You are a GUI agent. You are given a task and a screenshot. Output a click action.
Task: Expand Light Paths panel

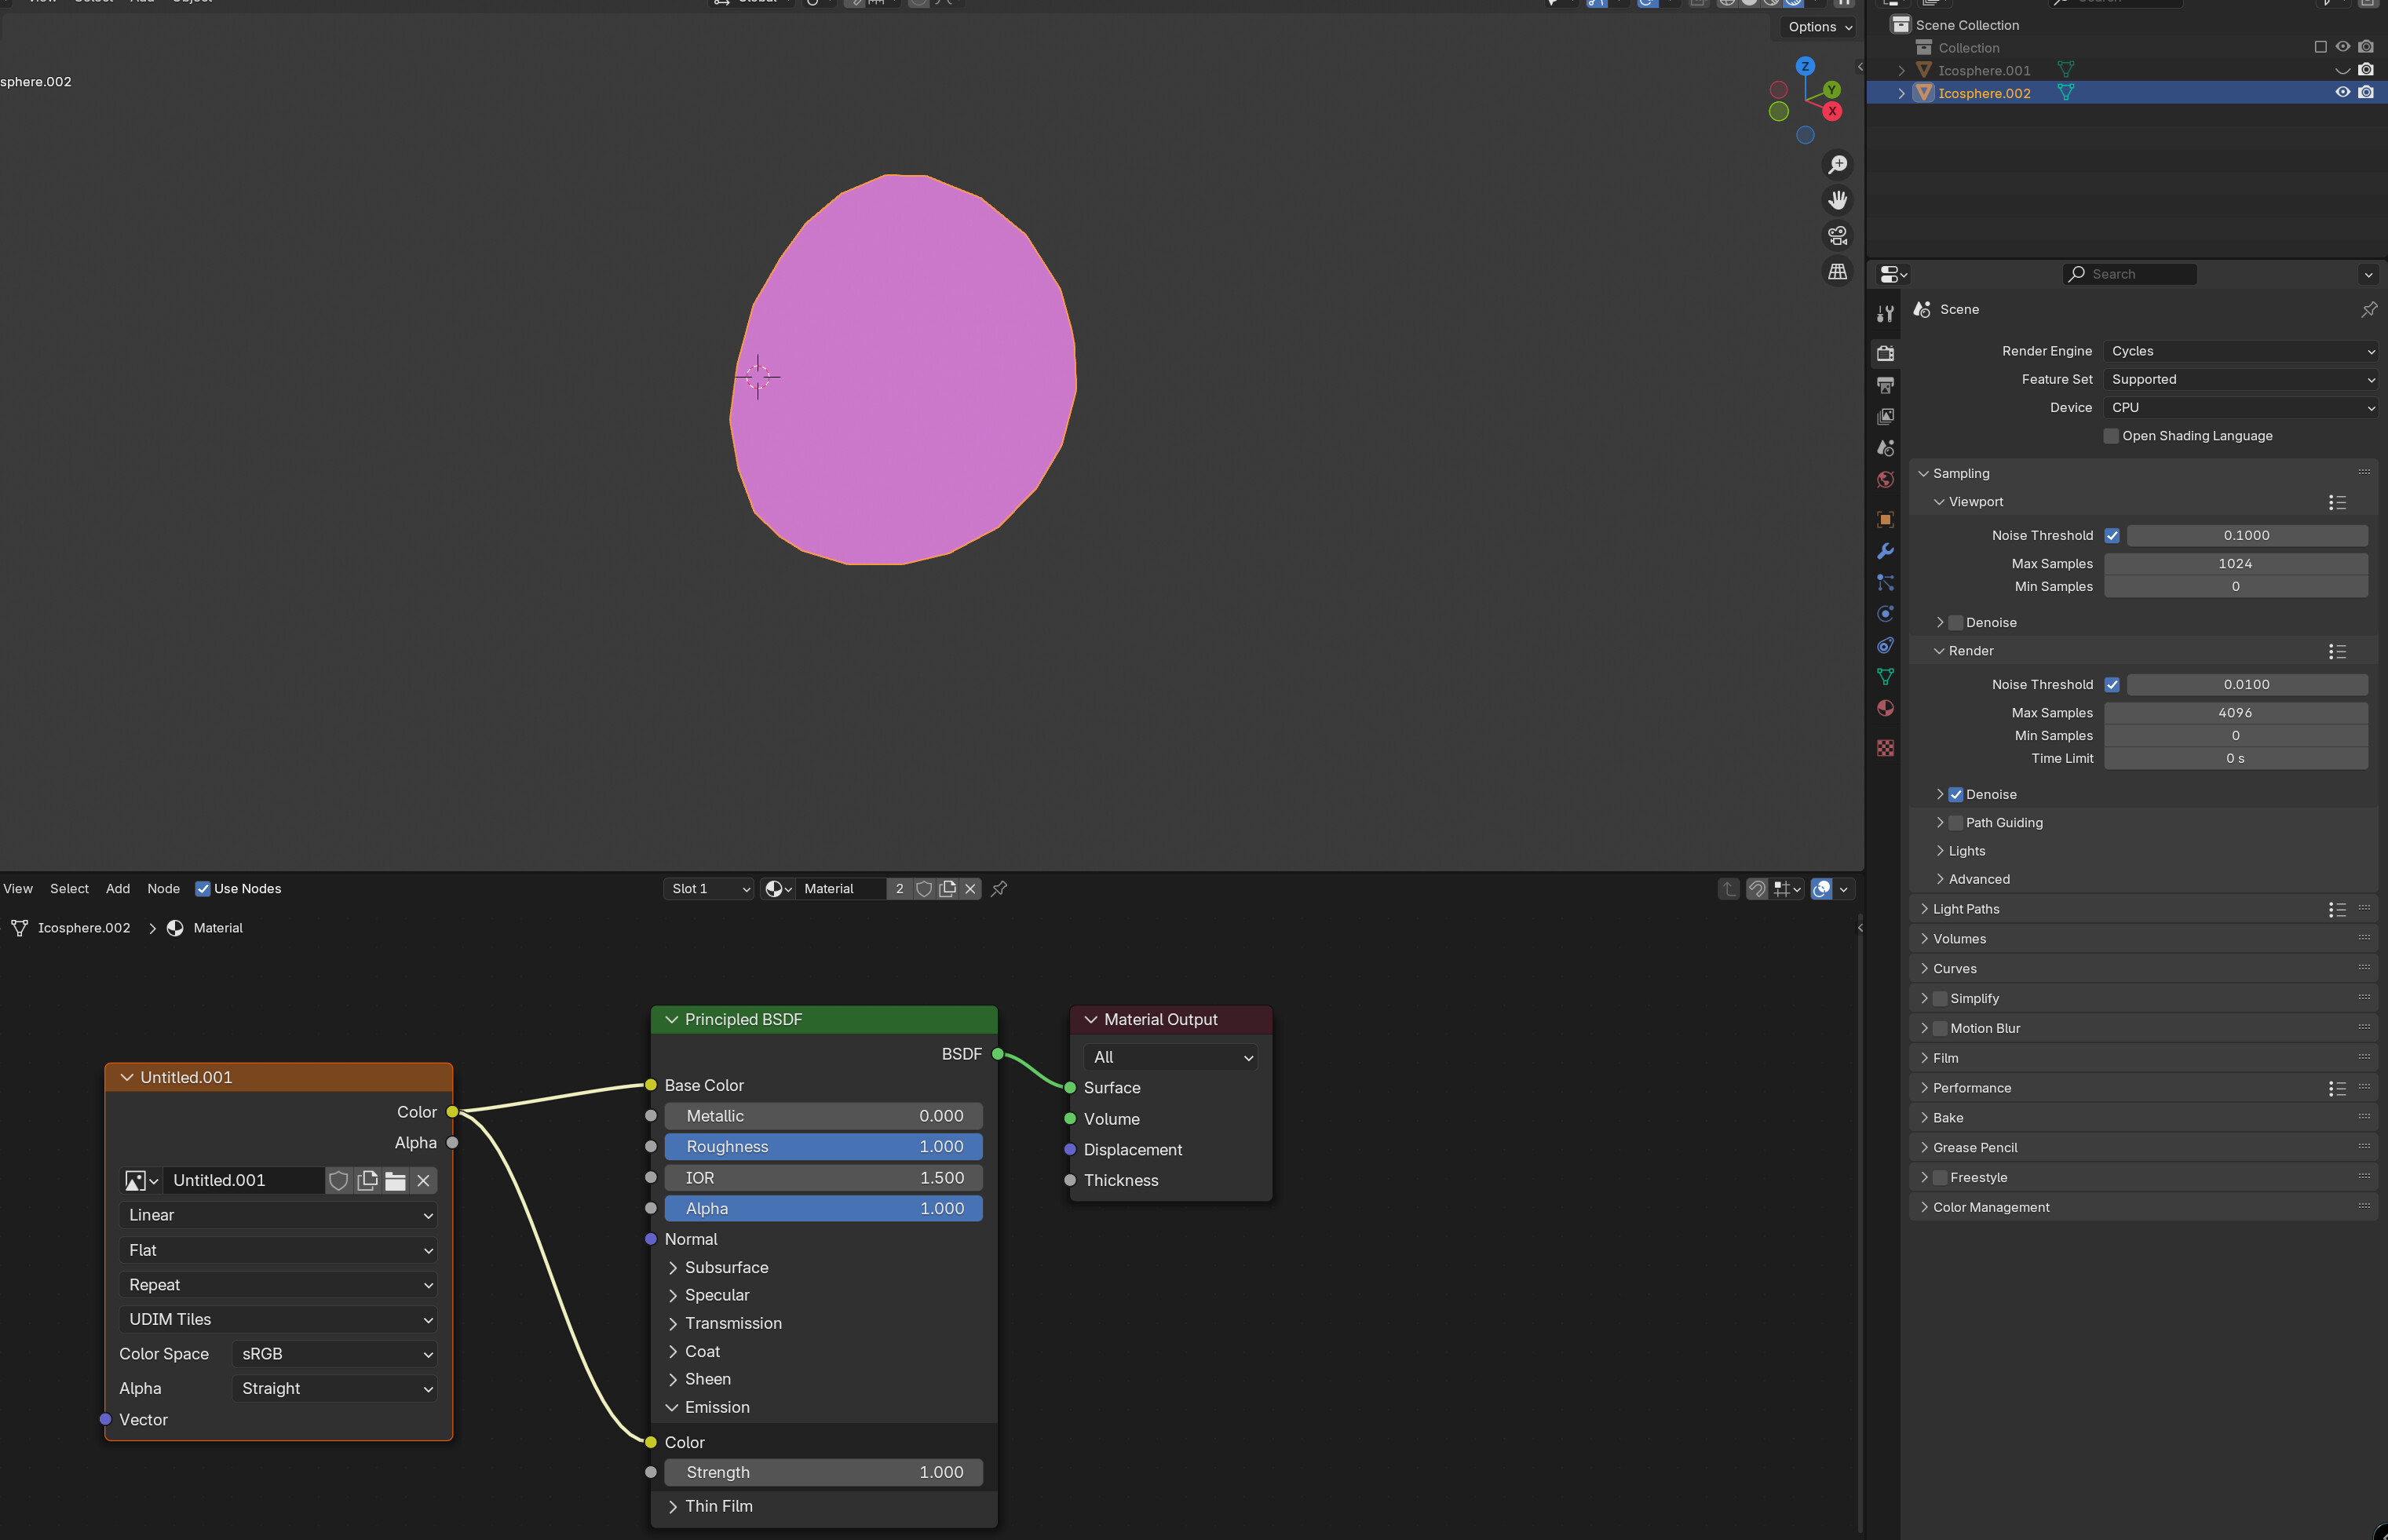click(x=1924, y=909)
